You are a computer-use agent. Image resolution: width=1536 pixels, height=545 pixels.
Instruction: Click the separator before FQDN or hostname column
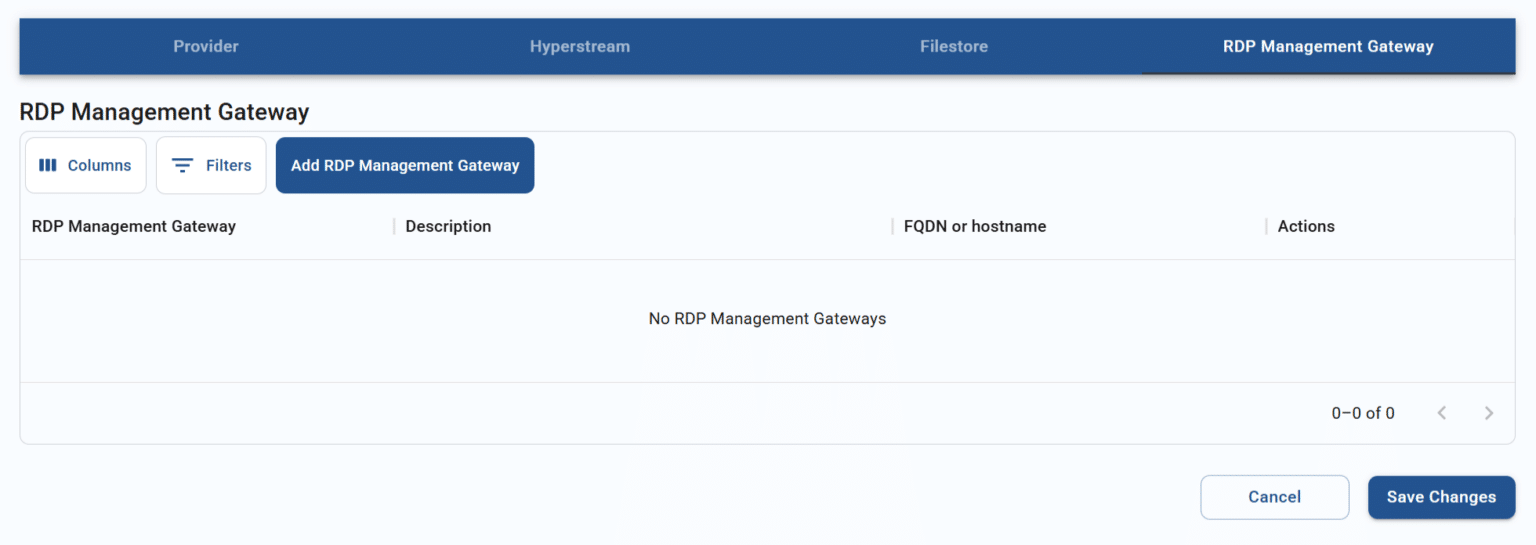892,226
